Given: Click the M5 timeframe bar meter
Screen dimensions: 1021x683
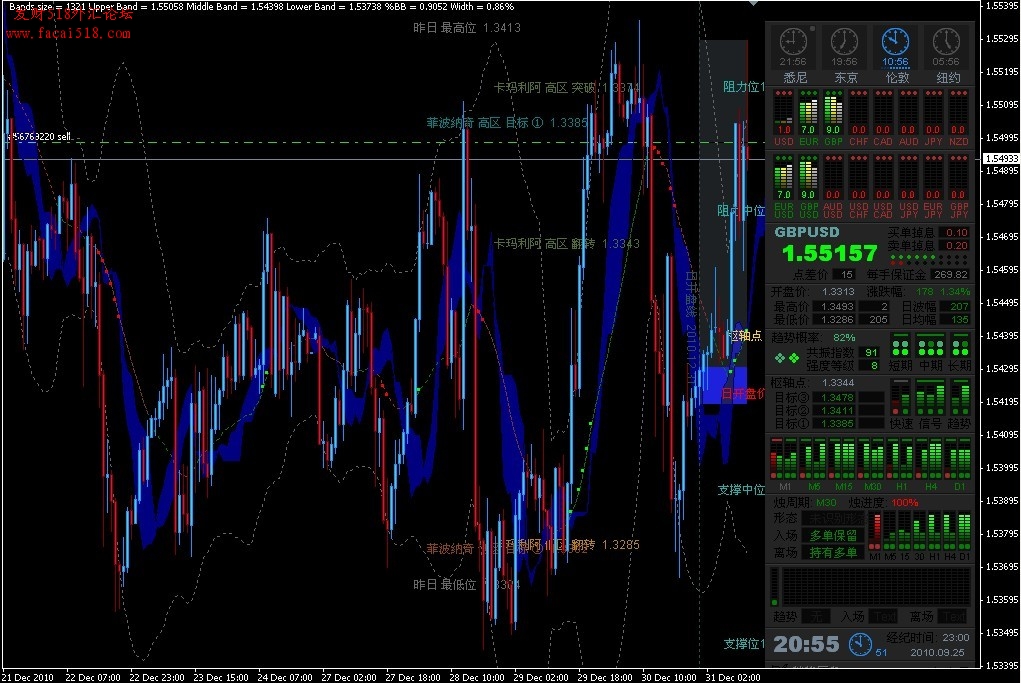Looking at the screenshot, I should click(x=814, y=459).
